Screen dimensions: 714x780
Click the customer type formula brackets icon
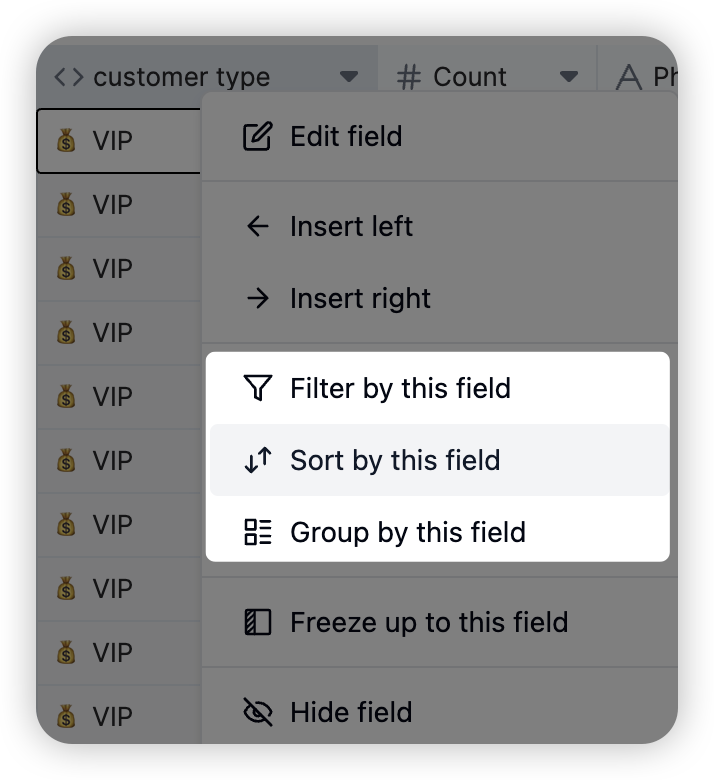[69, 77]
